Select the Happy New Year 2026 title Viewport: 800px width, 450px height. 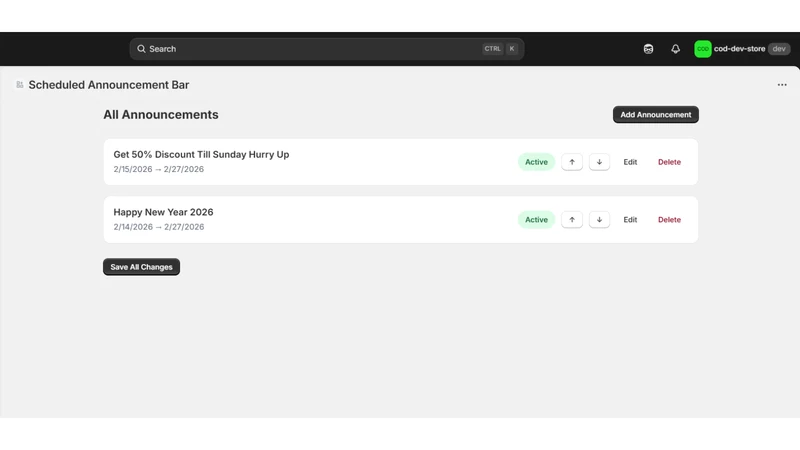click(x=163, y=212)
